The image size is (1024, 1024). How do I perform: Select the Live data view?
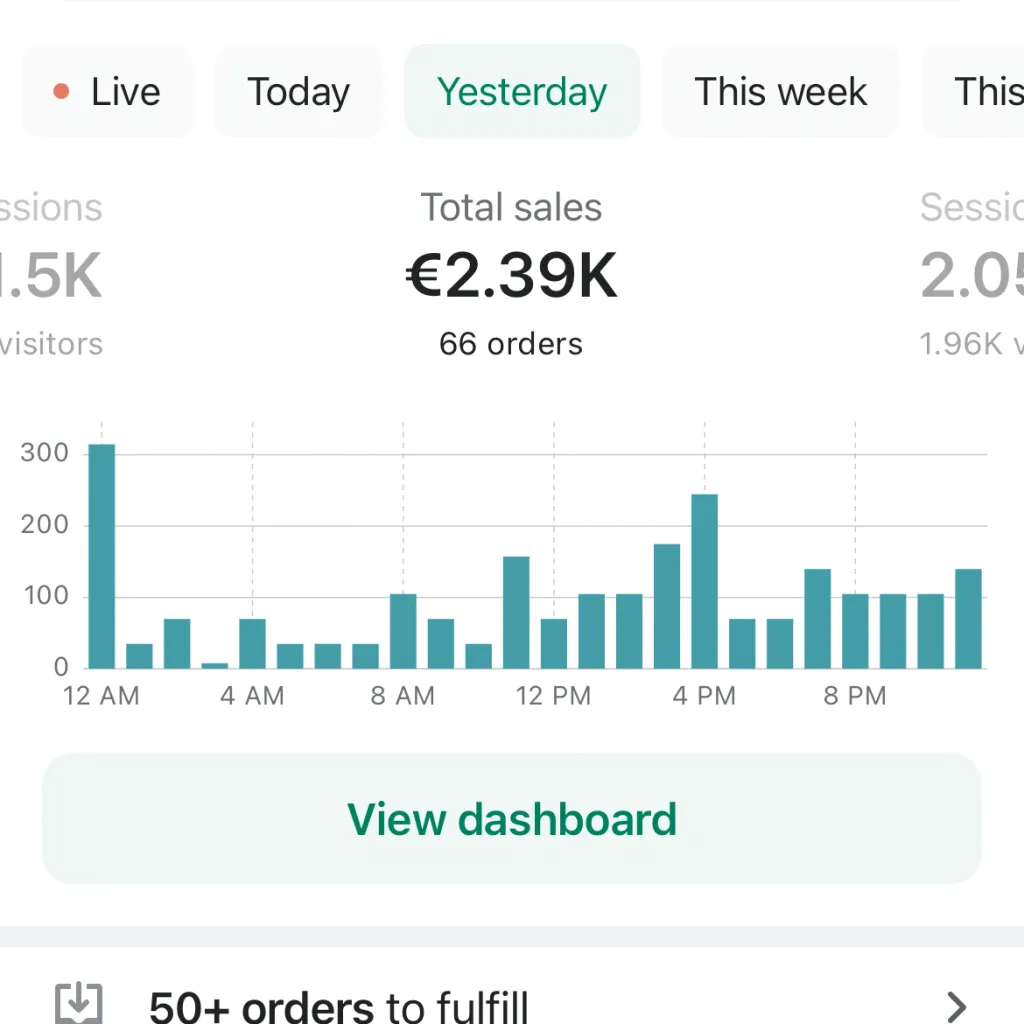pyautogui.click(x=107, y=91)
